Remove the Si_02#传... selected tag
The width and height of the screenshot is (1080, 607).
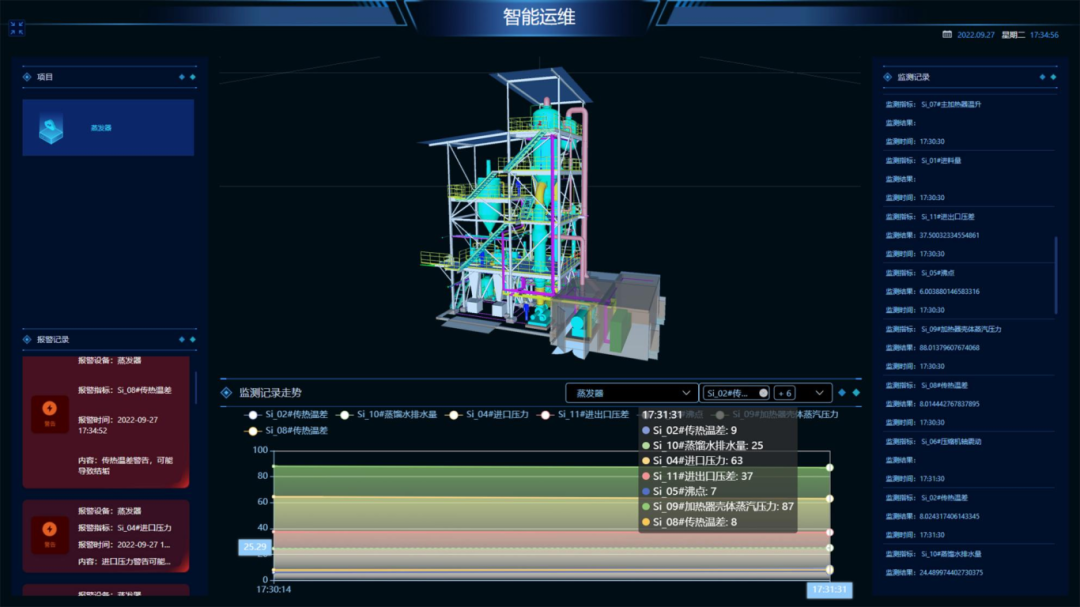763,393
